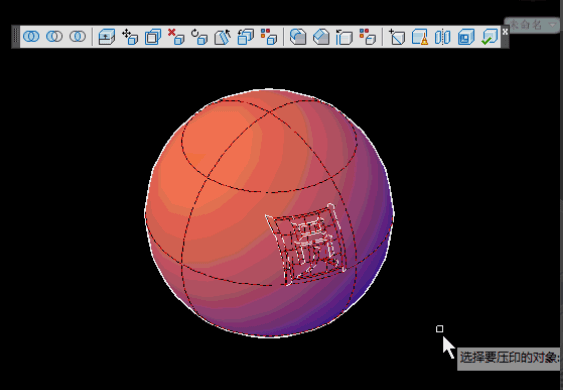Select the Copy Faces tool
563x390 pixels.
(x=246, y=37)
